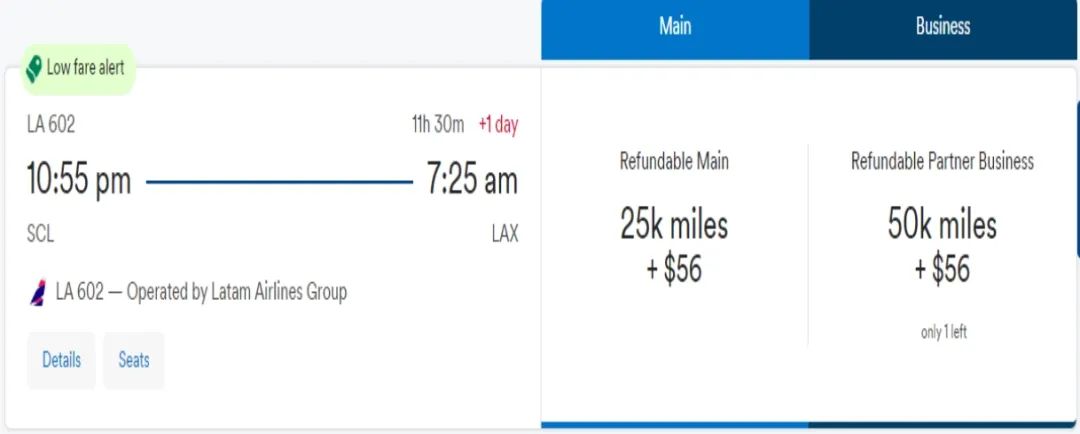Switch to the Business fare tab
1080x434 pixels.
(943, 27)
